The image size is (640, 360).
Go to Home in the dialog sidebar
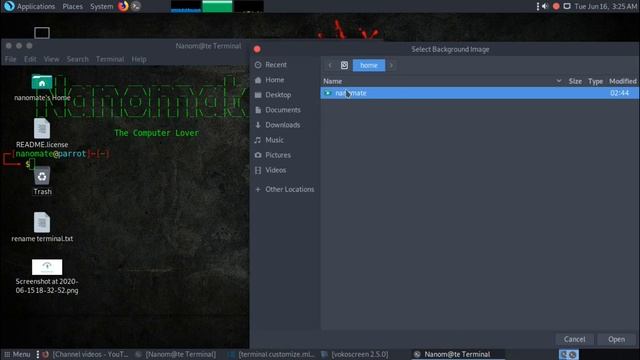[269, 80]
